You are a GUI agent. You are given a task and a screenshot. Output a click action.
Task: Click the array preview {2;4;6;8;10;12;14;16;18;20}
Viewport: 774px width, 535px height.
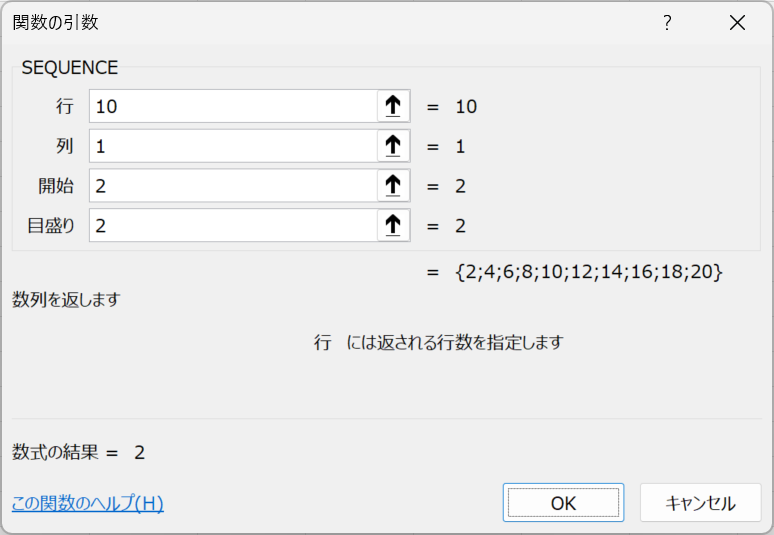click(589, 272)
